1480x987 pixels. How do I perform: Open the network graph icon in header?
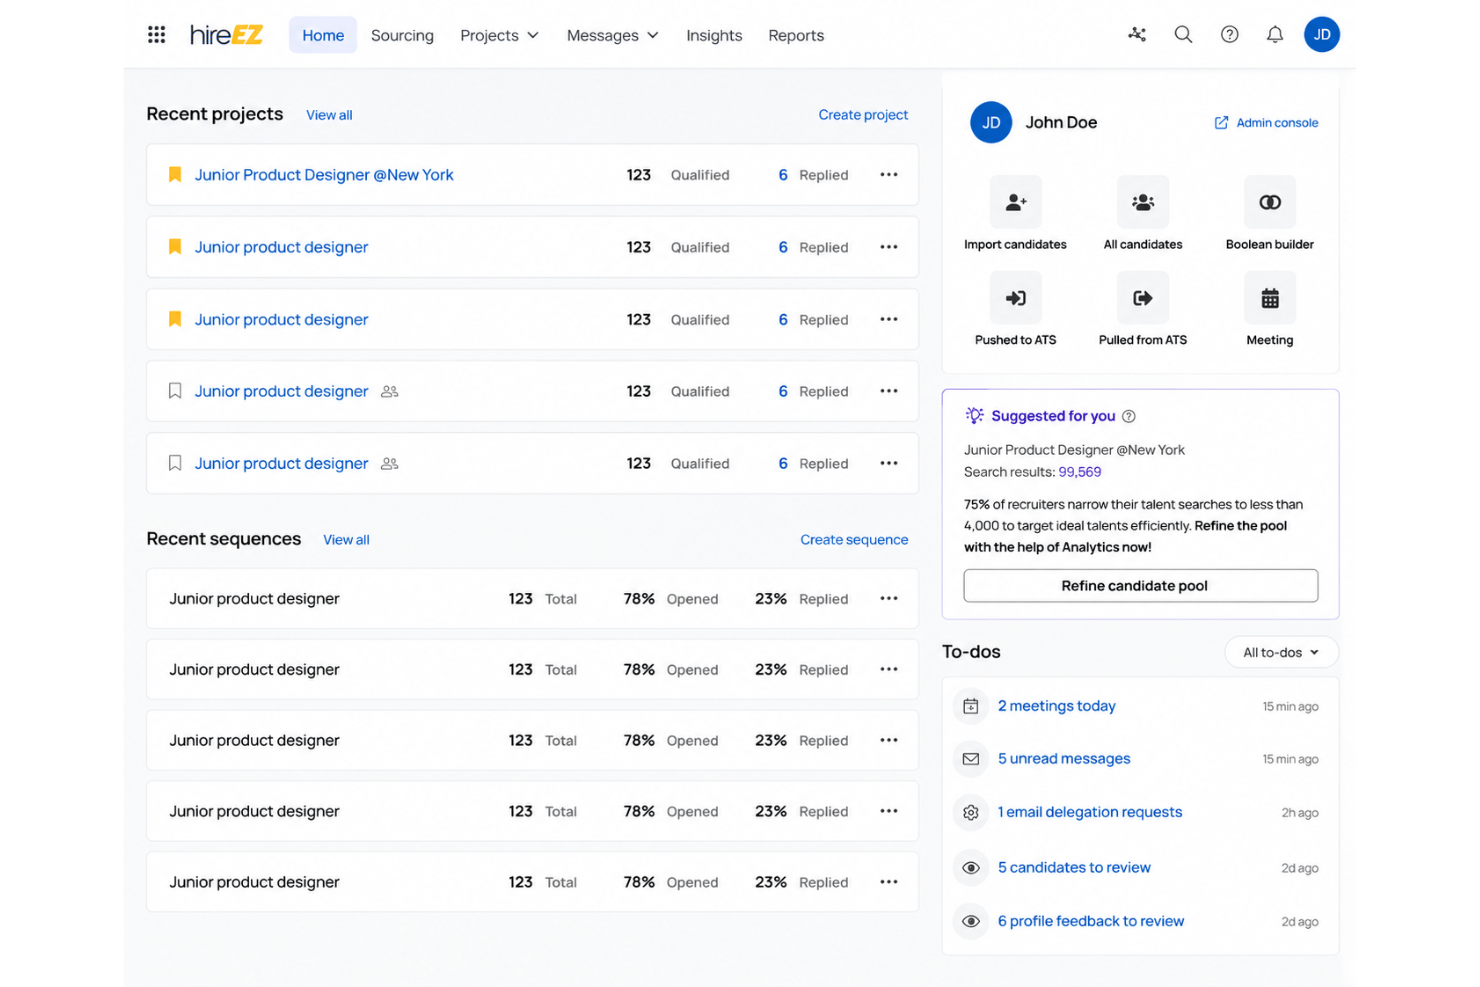1137,35
